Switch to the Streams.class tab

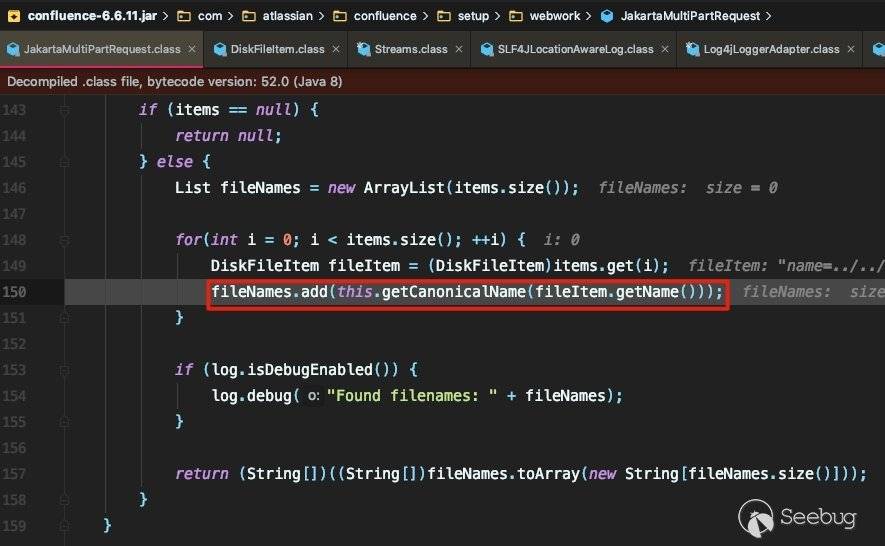pos(411,50)
